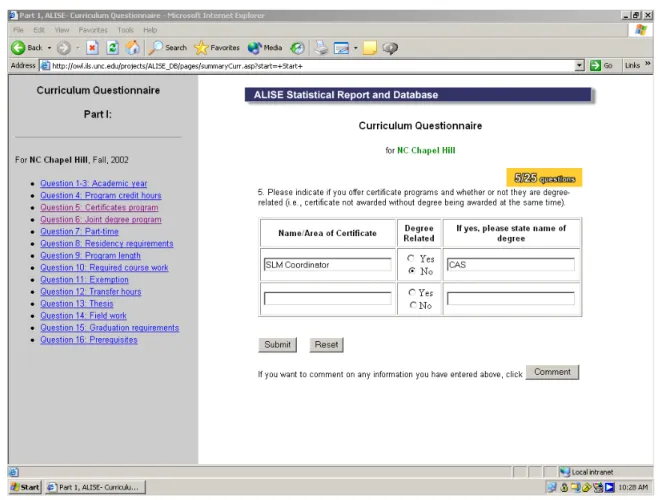Click Local intranet zone icon

coord(564,472)
